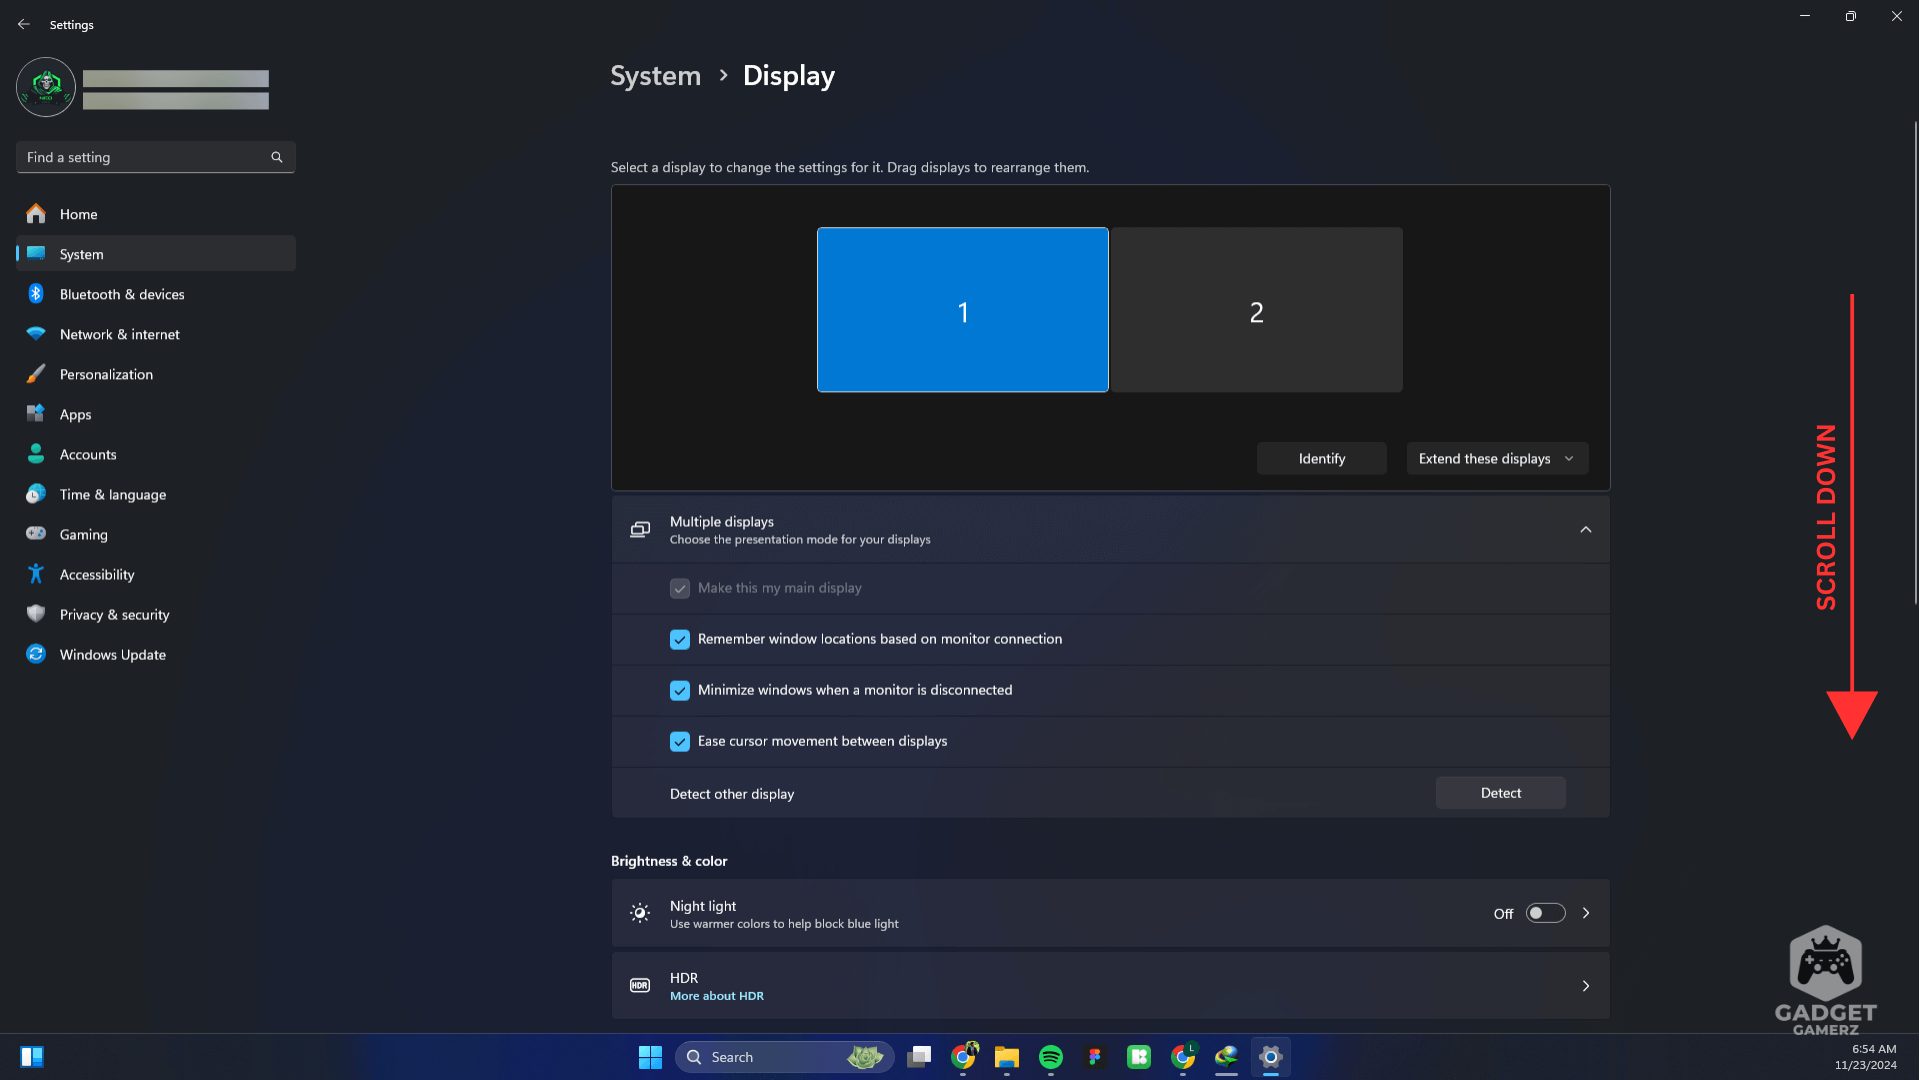Click the Spotify icon in taskbar
The width and height of the screenshot is (1920, 1080).
click(x=1051, y=1056)
